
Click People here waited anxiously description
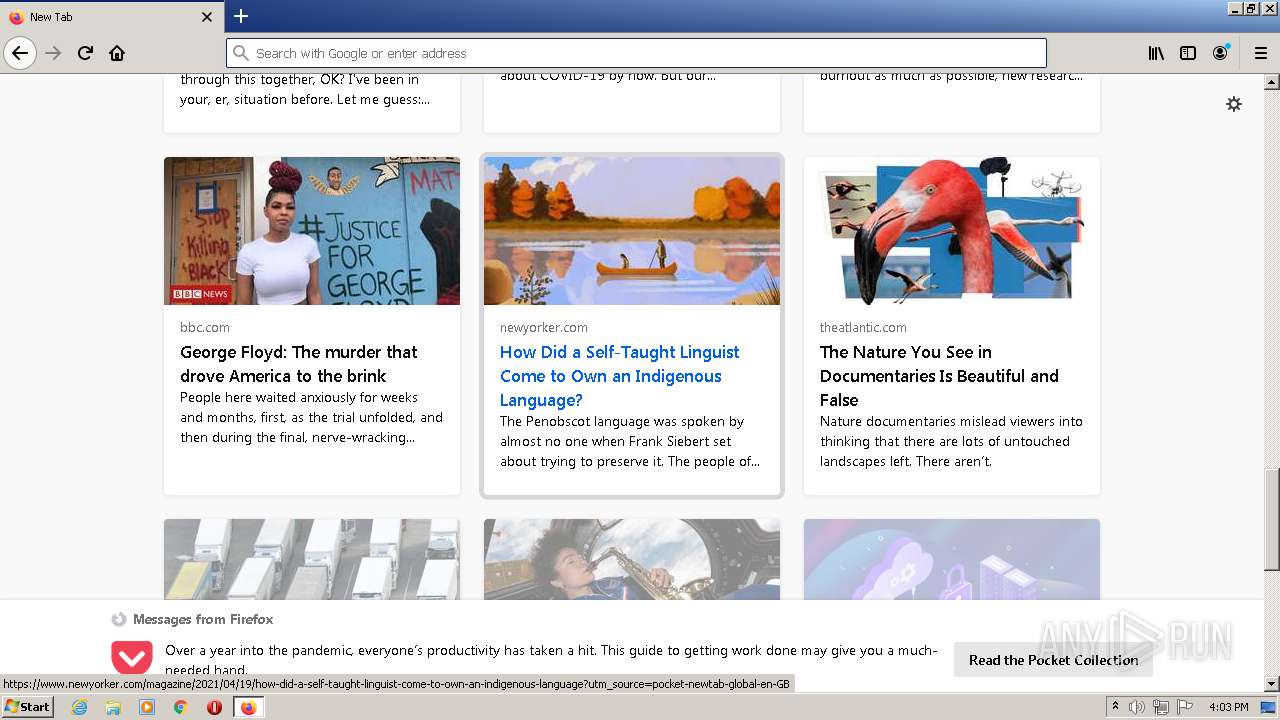[311, 417]
